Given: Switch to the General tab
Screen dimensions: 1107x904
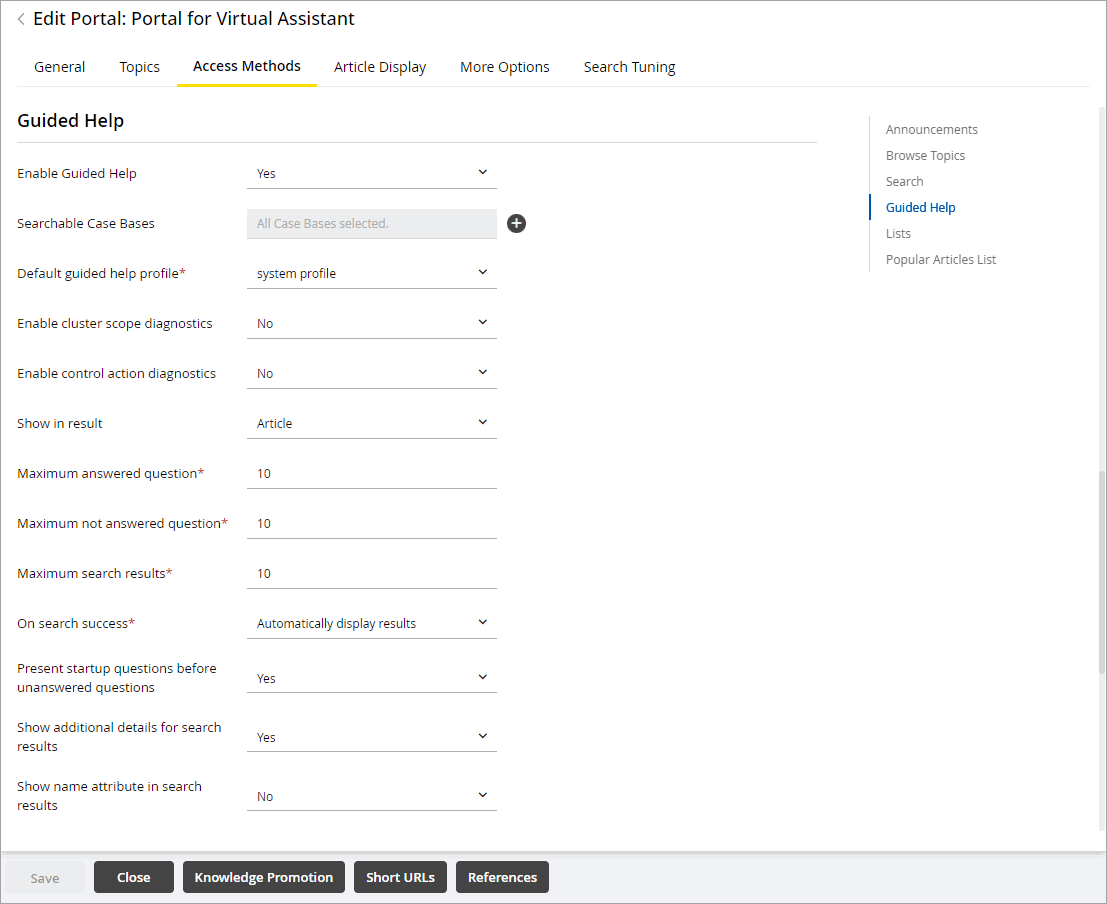Looking at the screenshot, I should pos(59,66).
